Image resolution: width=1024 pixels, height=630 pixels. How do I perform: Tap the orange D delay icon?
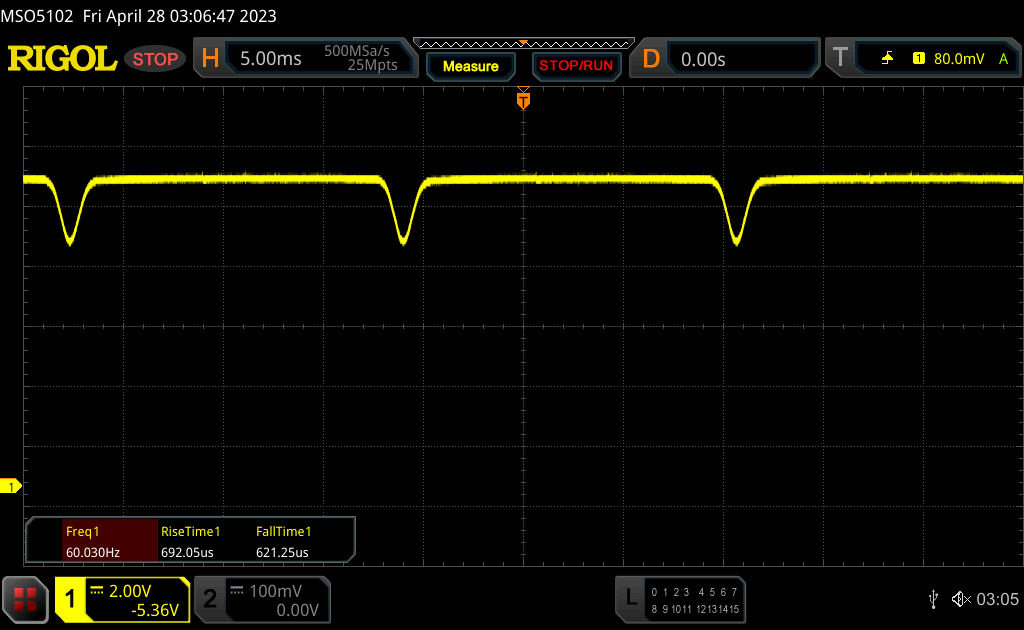(651, 59)
